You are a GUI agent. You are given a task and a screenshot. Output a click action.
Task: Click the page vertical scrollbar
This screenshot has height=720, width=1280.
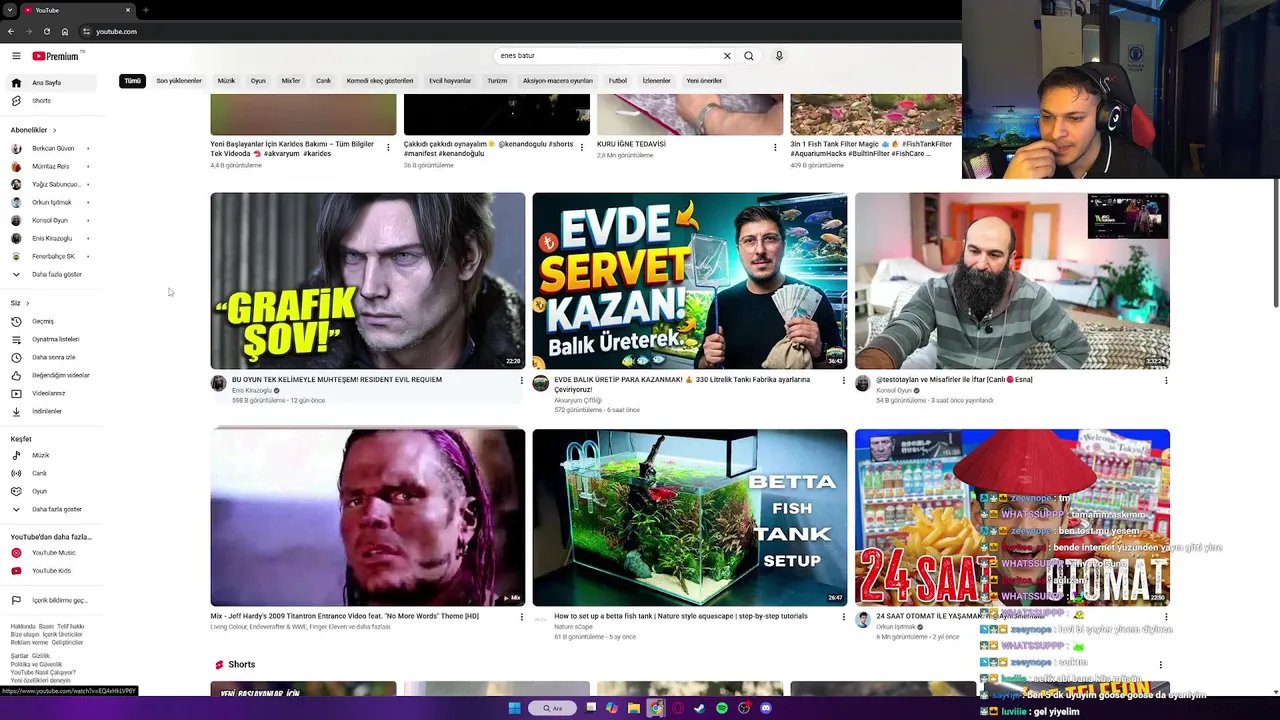coord(1275,243)
